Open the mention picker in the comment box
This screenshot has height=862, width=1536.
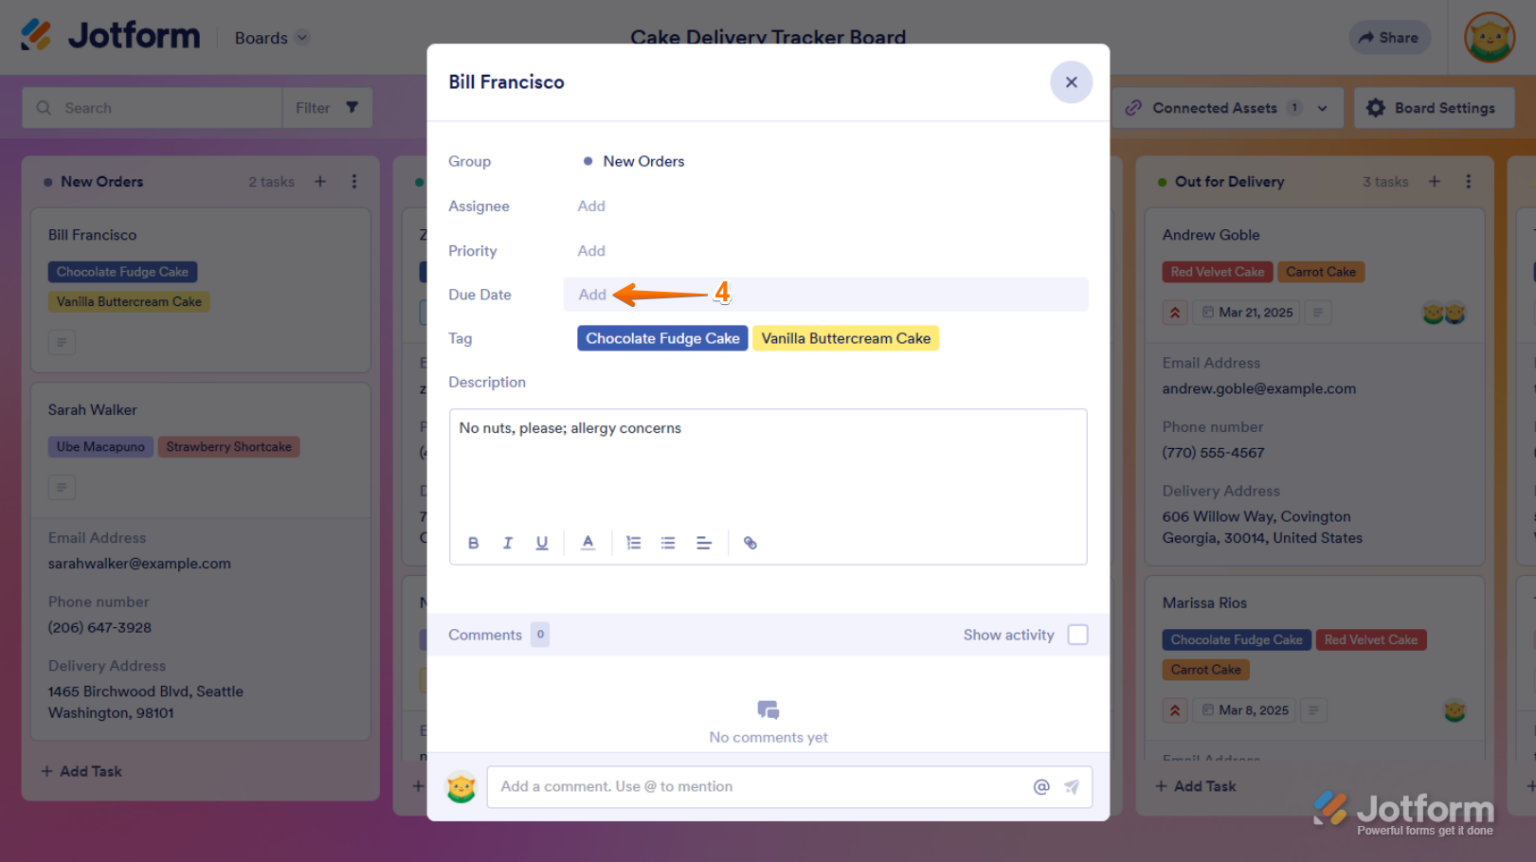click(1041, 787)
